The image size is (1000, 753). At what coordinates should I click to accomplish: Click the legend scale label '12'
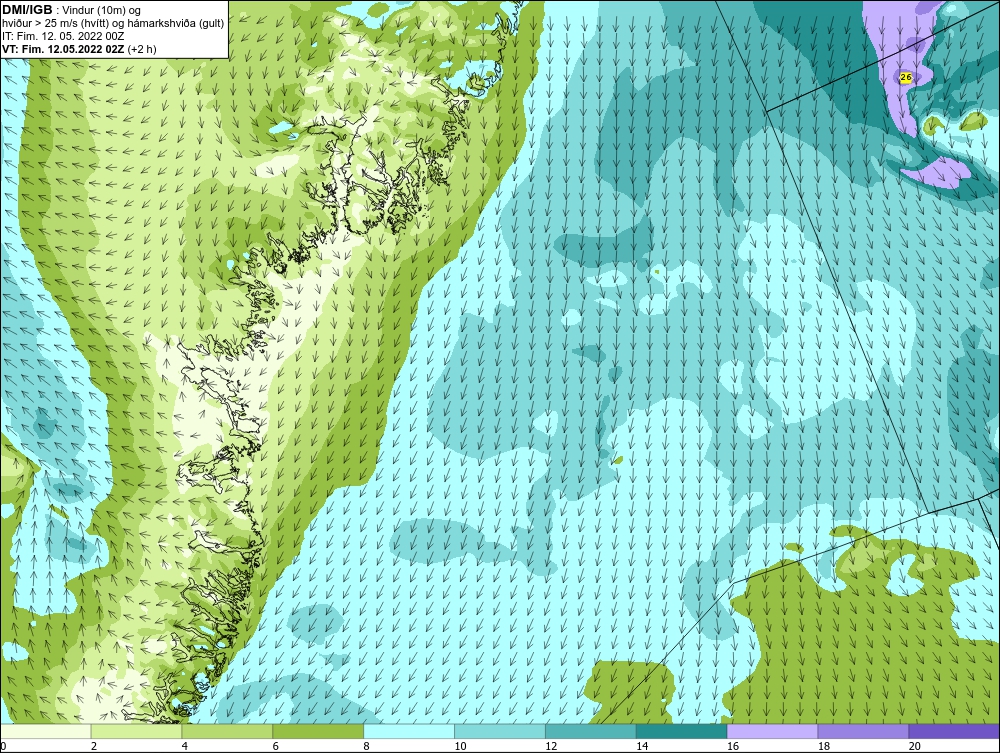[551, 746]
